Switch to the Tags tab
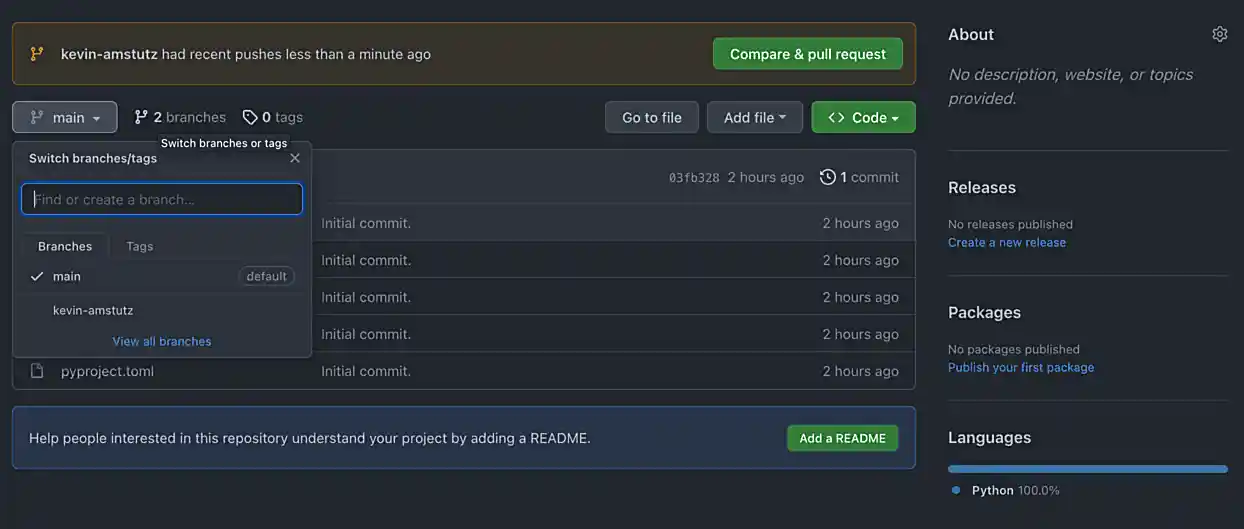Screen dimensions: 1244x529 [x=139, y=246]
